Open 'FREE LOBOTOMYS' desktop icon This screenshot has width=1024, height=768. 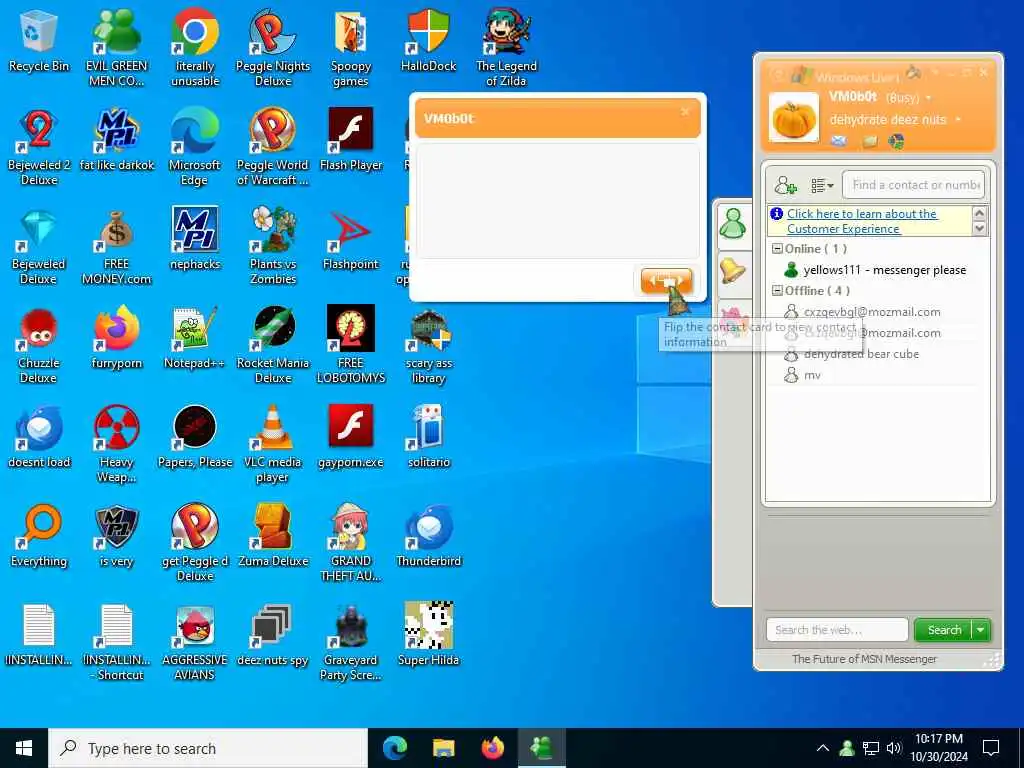pyautogui.click(x=351, y=346)
